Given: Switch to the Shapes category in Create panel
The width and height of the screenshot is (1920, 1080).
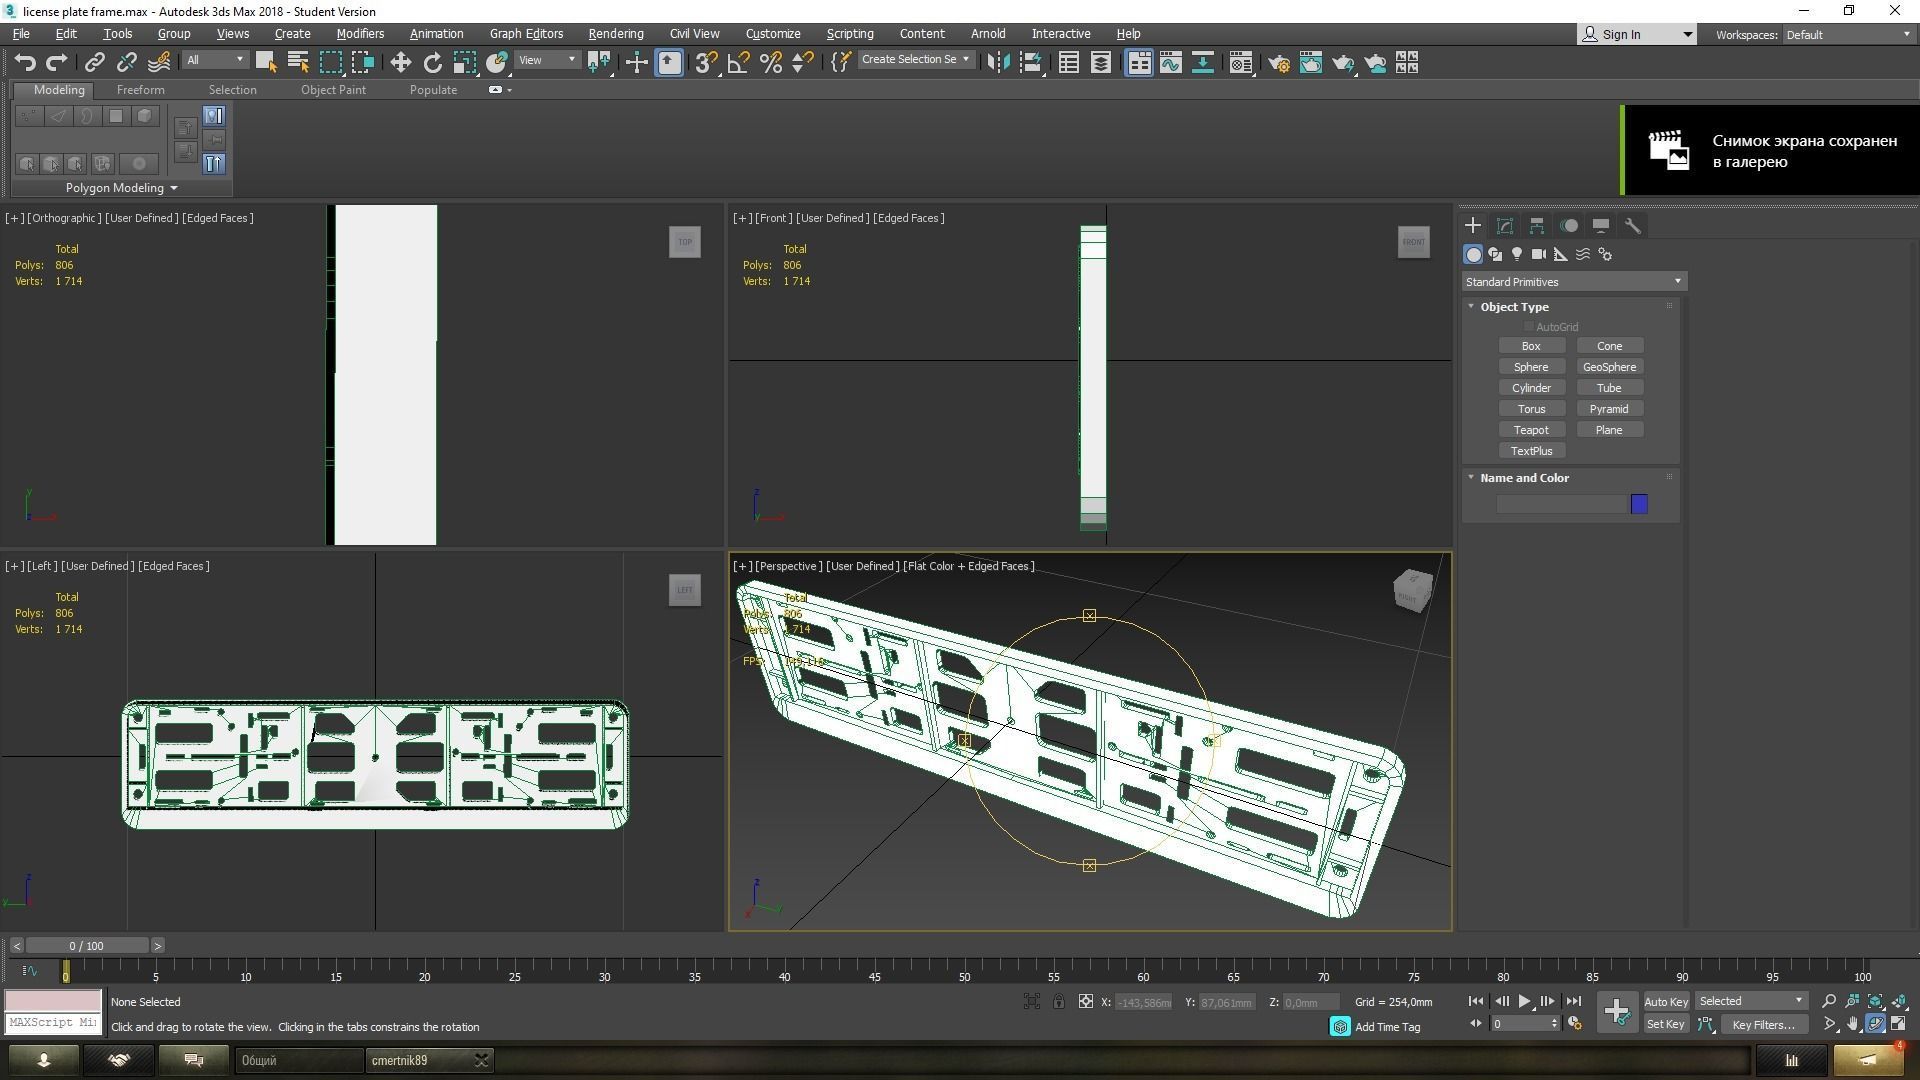Looking at the screenshot, I should (1495, 254).
